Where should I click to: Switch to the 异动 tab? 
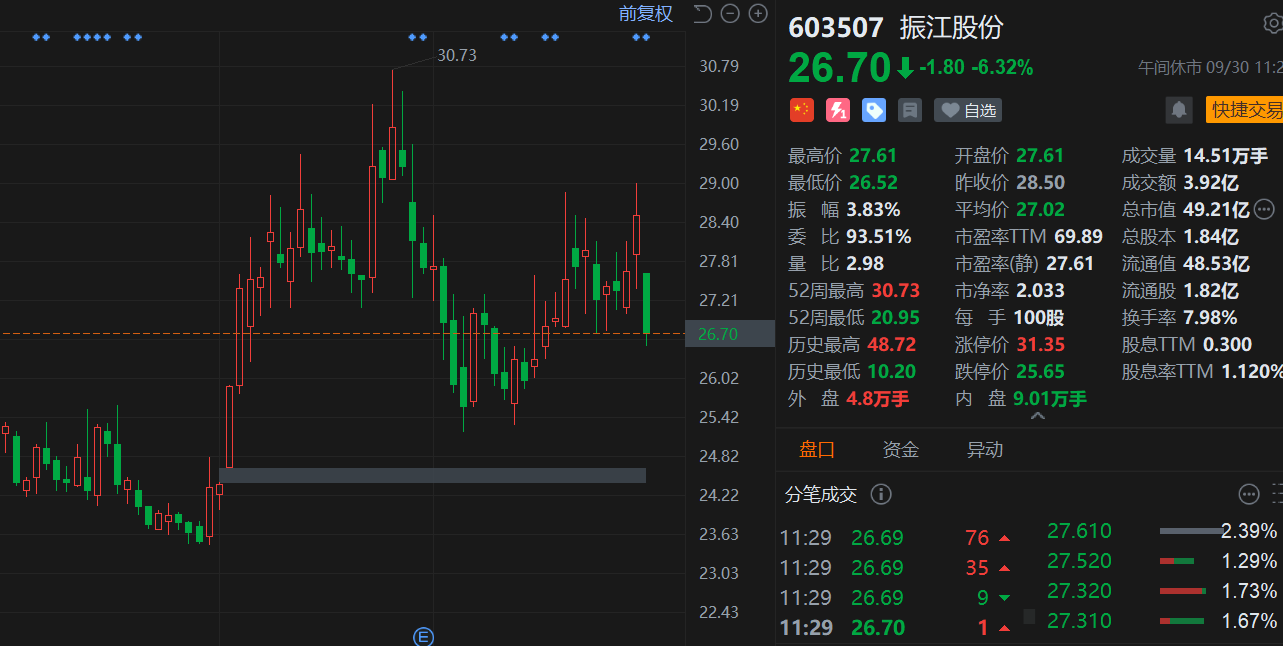click(984, 450)
